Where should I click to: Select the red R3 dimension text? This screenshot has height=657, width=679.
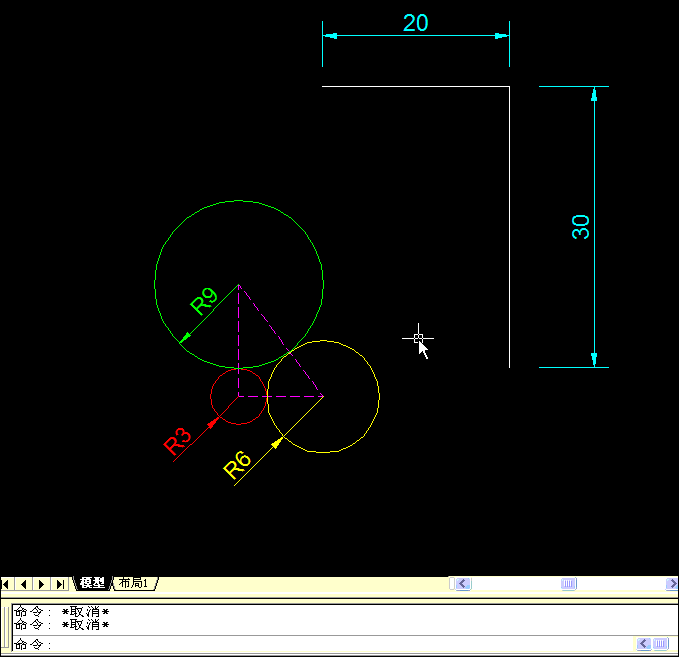178,442
